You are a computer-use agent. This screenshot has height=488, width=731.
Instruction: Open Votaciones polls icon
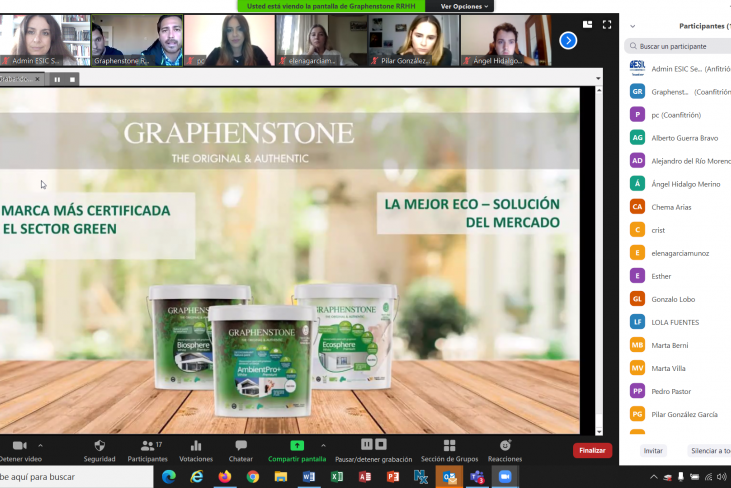(195, 446)
